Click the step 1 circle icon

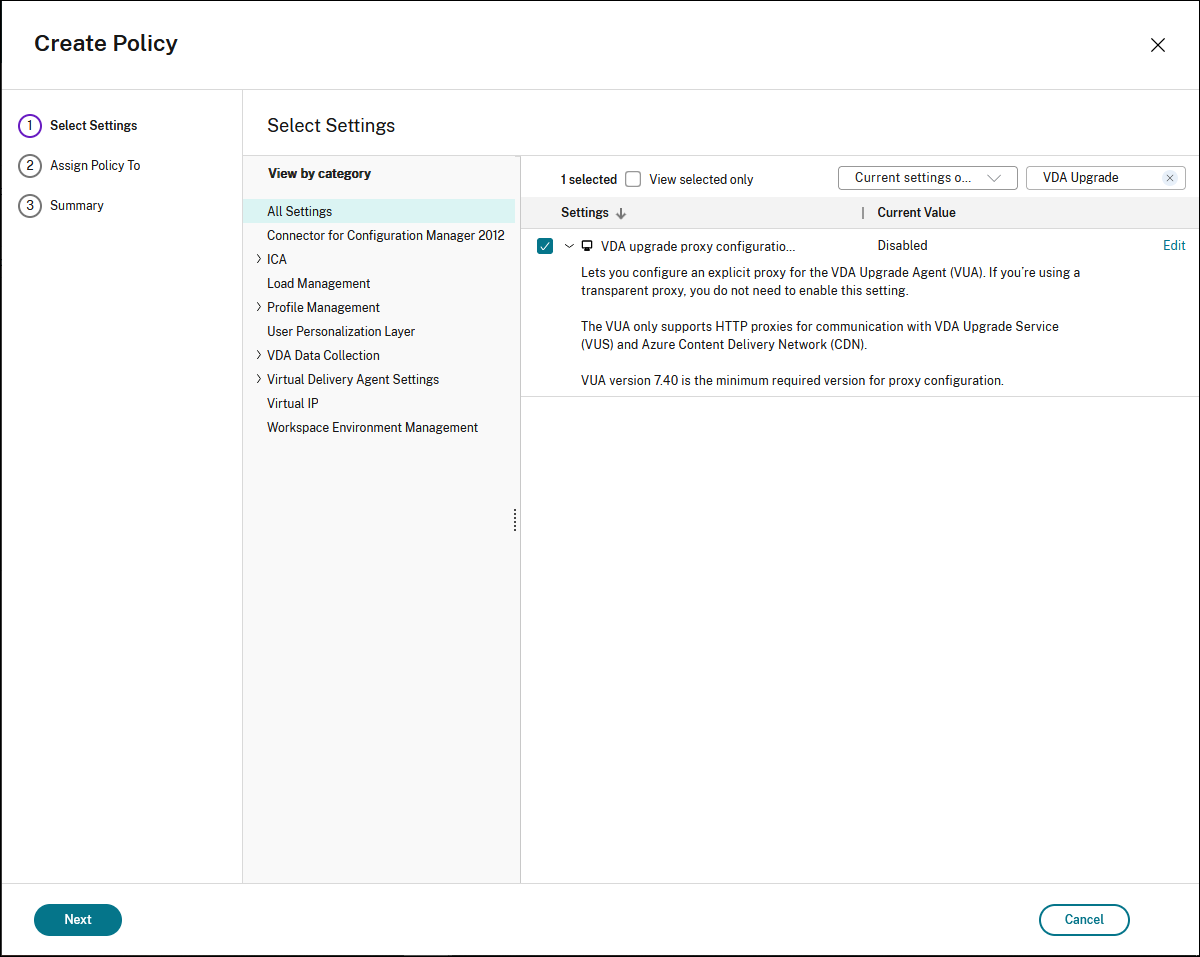pos(30,126)
